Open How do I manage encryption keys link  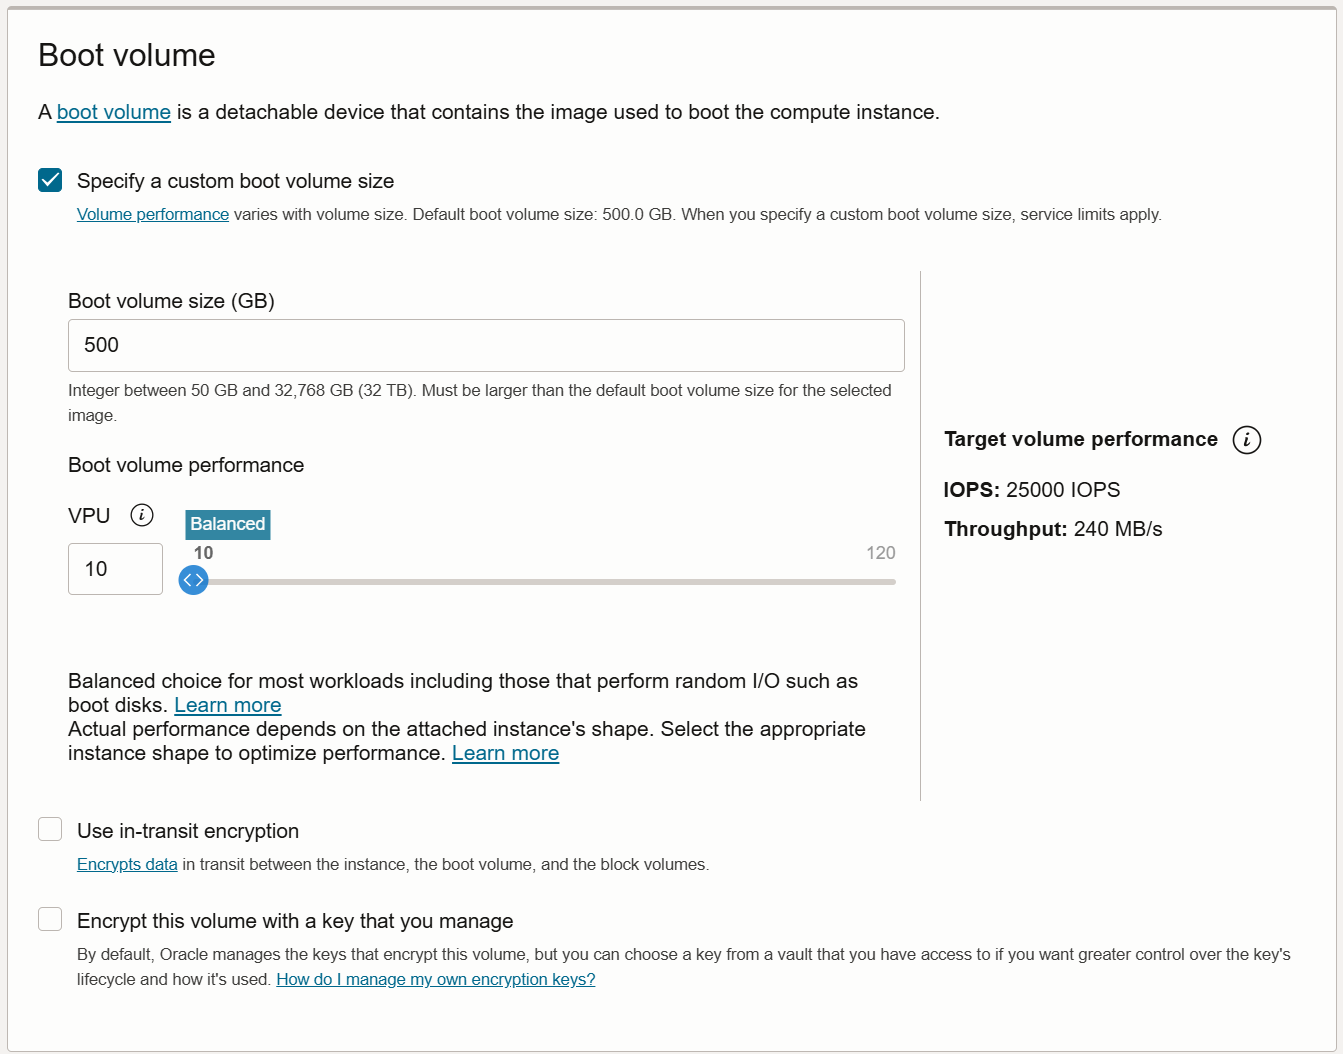(435, 979)
